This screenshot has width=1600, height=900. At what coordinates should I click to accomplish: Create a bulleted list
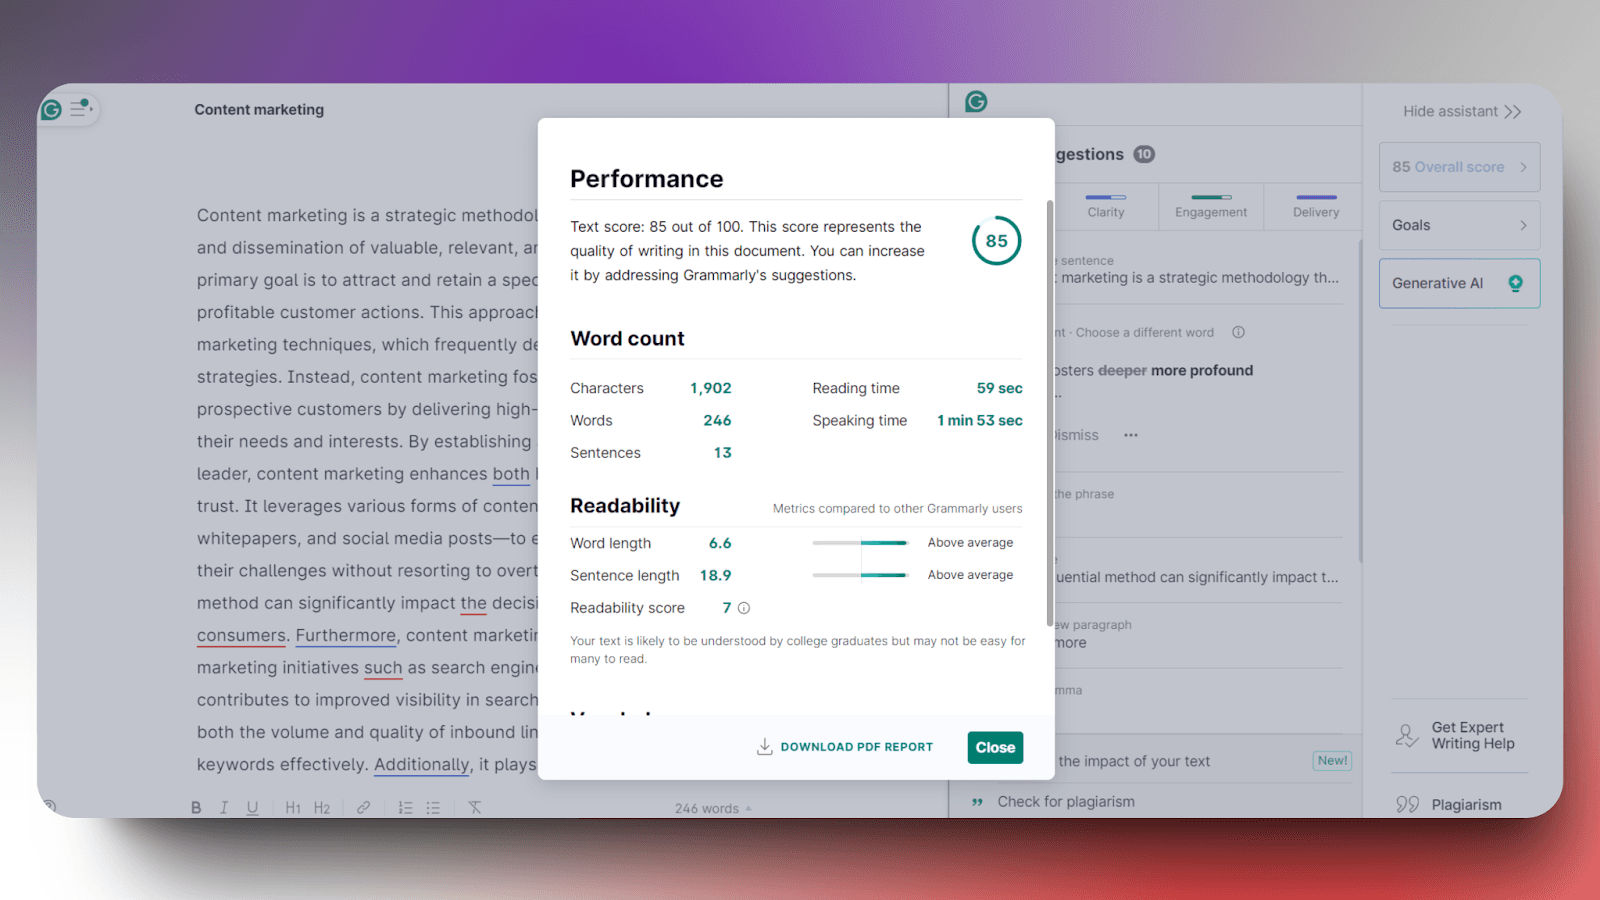point(433,808)
